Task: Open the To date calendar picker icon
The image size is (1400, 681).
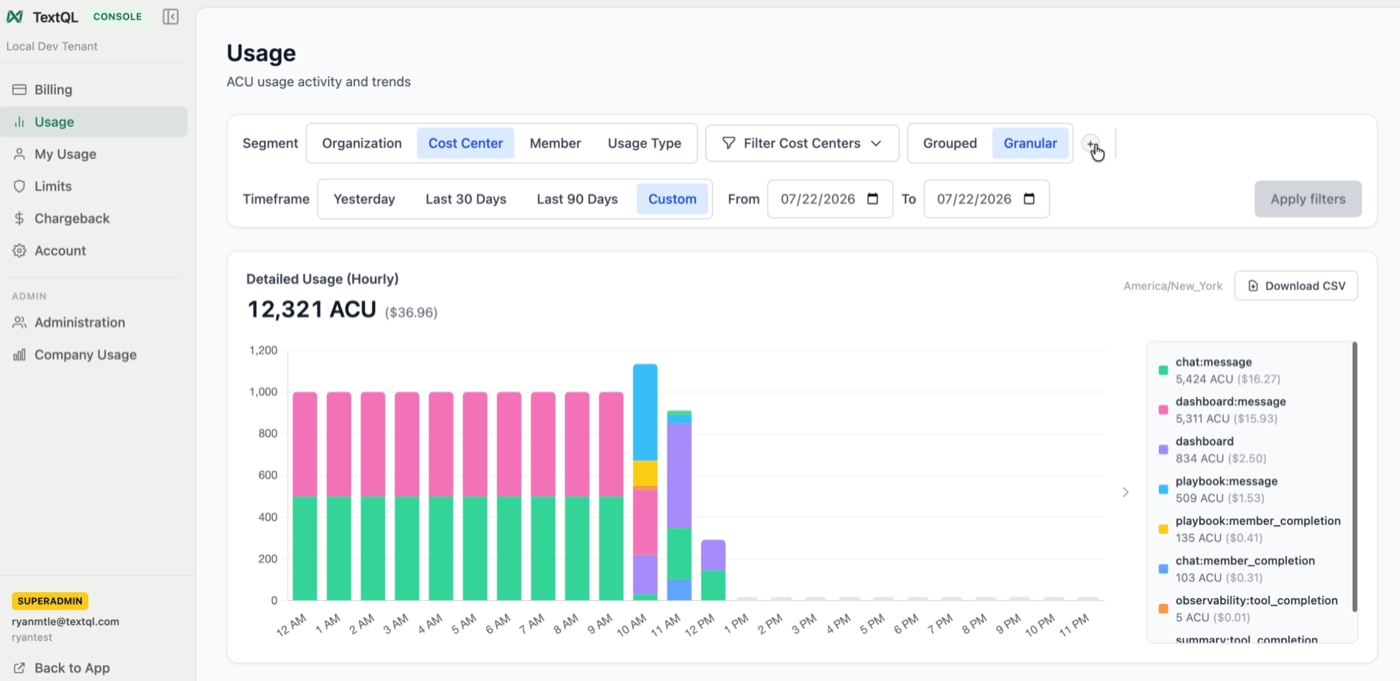Action: [1029, 199]
